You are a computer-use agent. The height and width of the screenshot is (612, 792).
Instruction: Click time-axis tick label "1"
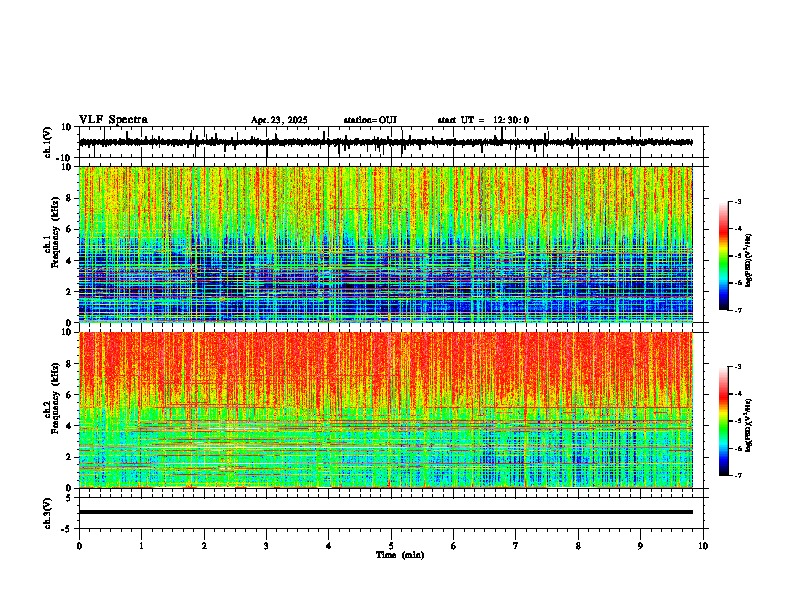tap(141, 546)
